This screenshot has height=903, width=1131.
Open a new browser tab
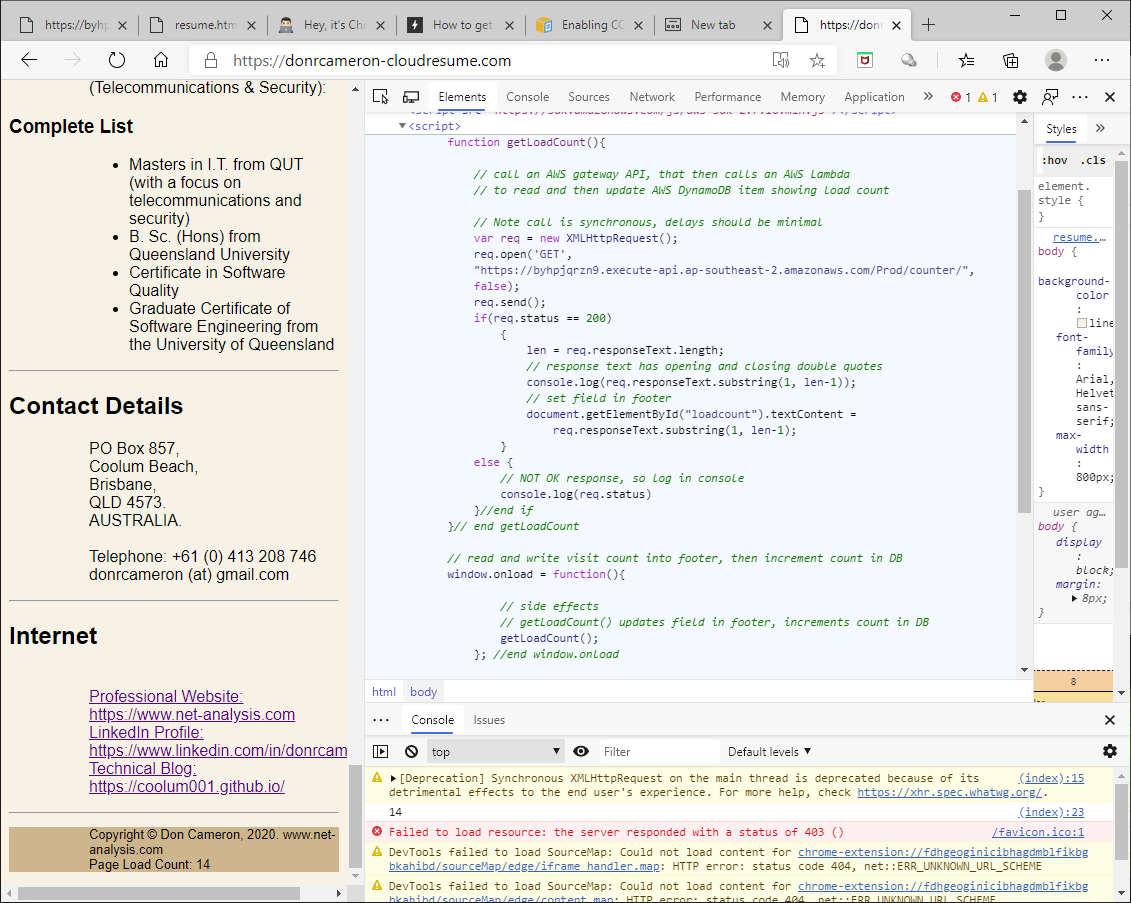point(928,25)
